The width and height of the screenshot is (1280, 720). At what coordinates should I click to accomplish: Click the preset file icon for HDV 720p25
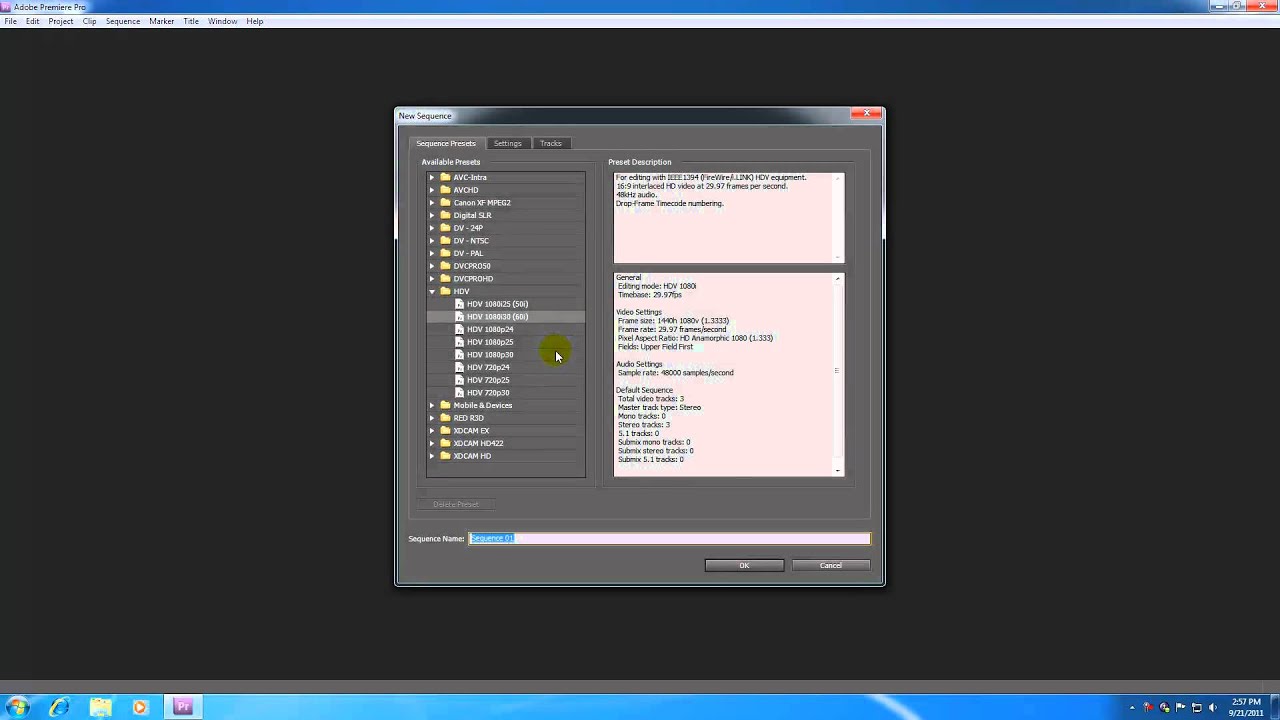pyautogui.click(x=459, y=380)
